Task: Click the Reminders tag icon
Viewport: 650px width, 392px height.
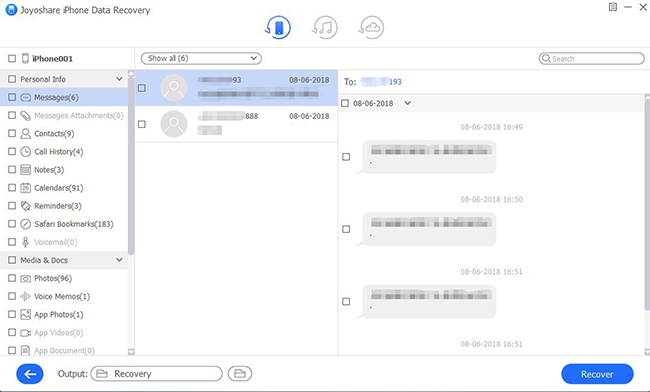Action: pos(26,206)
